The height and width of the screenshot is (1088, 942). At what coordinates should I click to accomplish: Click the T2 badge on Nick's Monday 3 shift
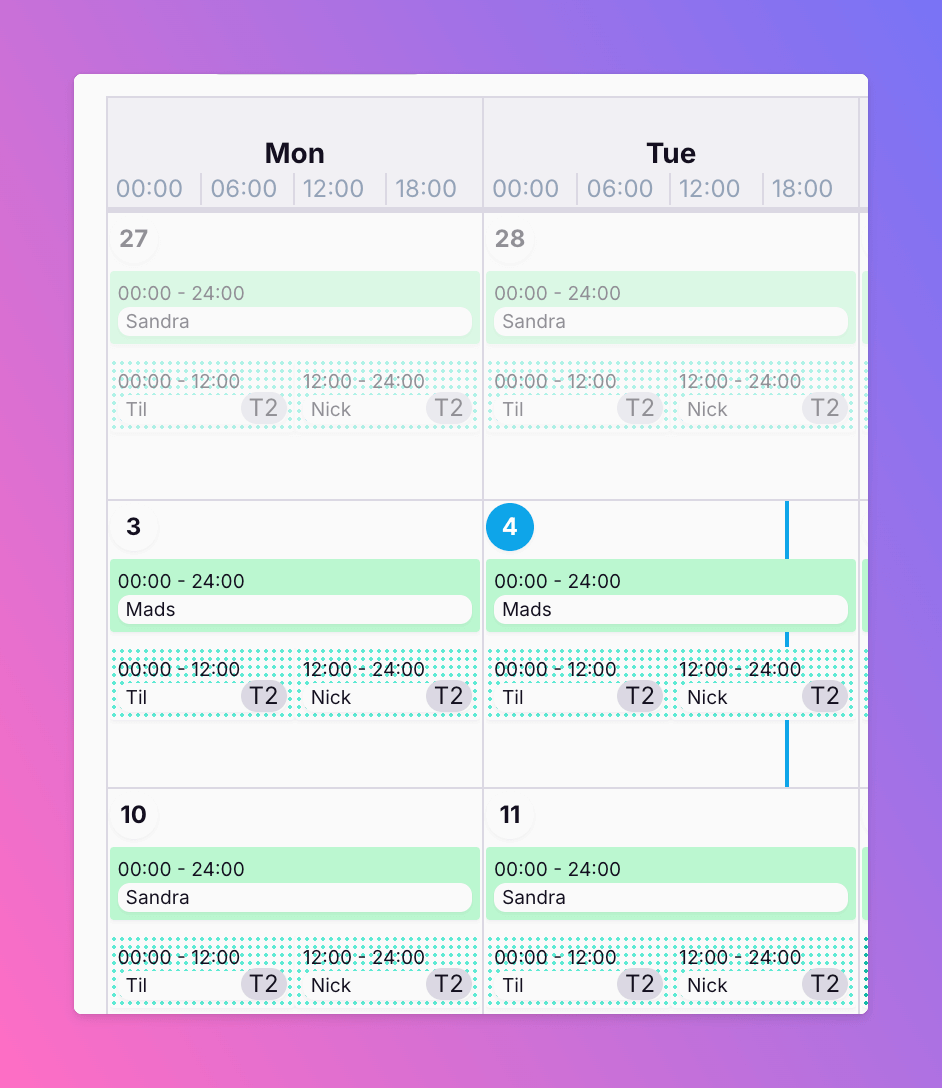pos(449,696)
